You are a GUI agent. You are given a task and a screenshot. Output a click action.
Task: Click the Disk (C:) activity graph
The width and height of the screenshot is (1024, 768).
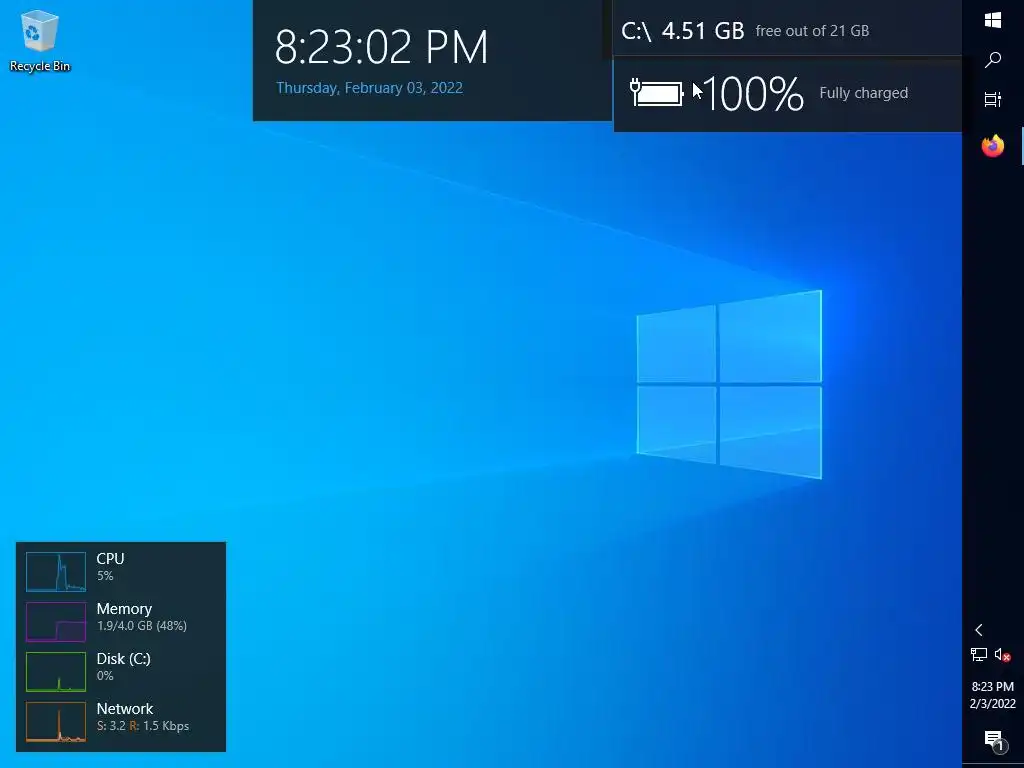point(56,671)
